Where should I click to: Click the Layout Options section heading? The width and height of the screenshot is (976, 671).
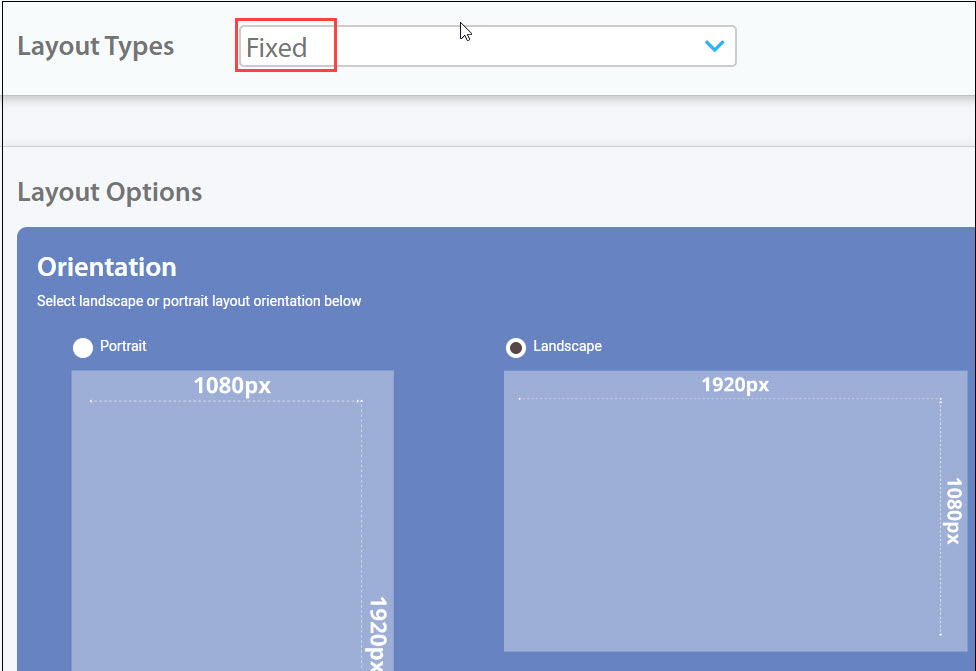(109, 192)
